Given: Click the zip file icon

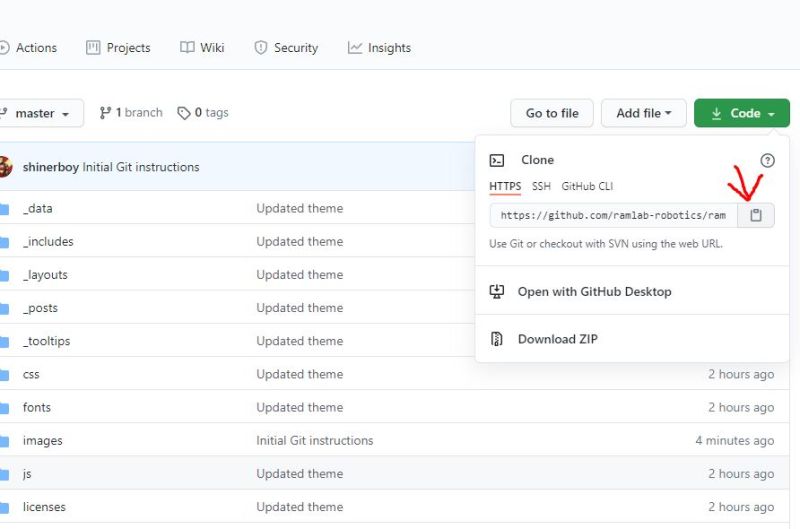Looking at the screenshot, I should coord(496,339).
